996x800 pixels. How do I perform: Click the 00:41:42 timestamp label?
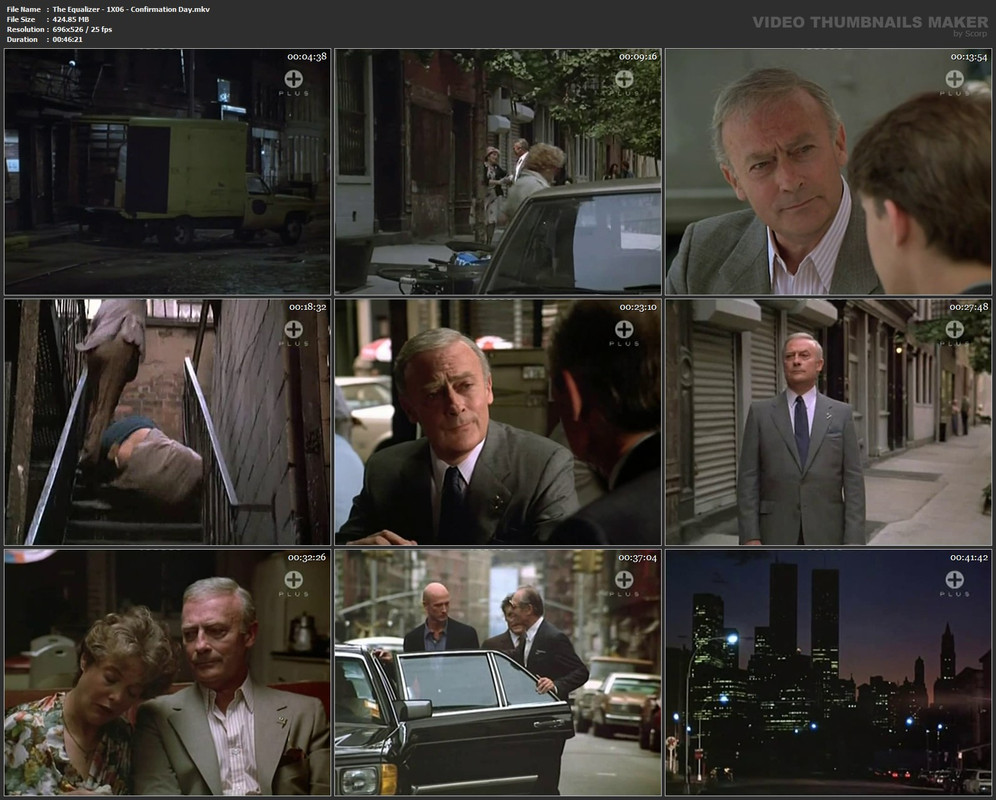[969, 557]
